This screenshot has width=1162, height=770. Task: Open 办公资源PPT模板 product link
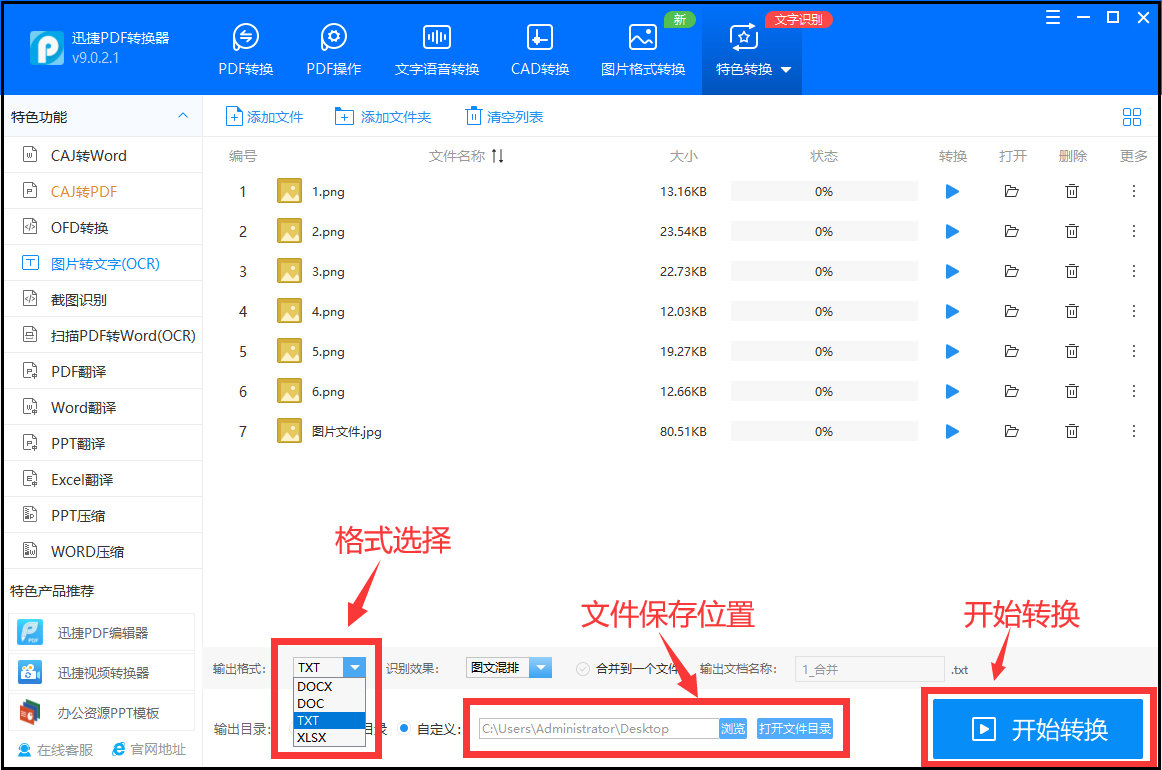(103, 713)
